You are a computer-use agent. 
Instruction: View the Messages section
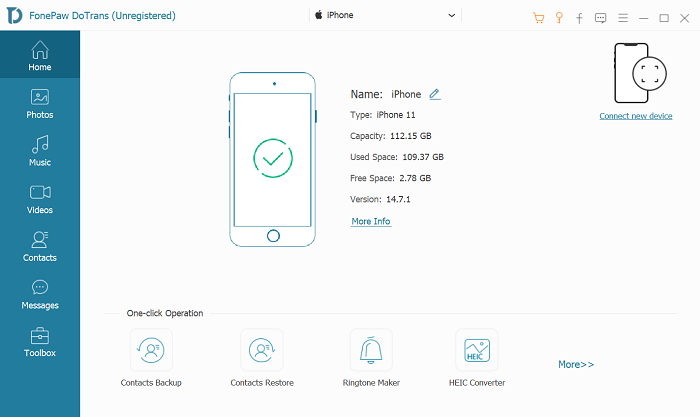40,294
